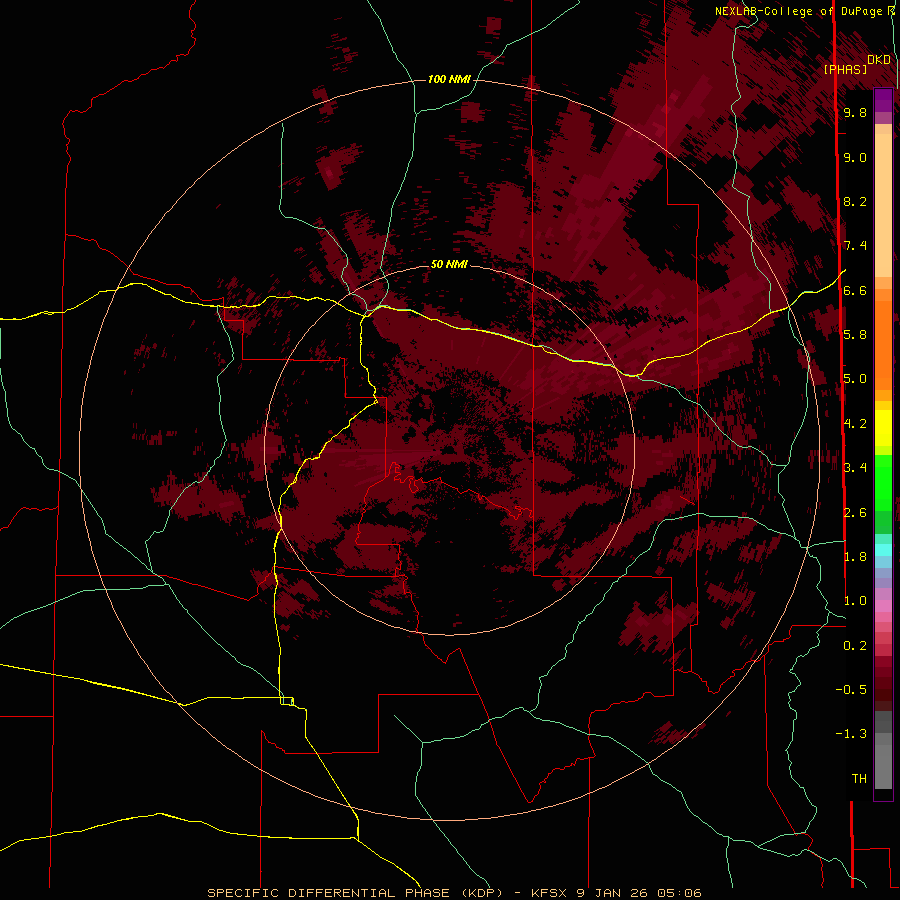Select the 1.0 value on color scale
This screenshot has height=900, width=900.
pyautogui.click(x=855, y=601)
